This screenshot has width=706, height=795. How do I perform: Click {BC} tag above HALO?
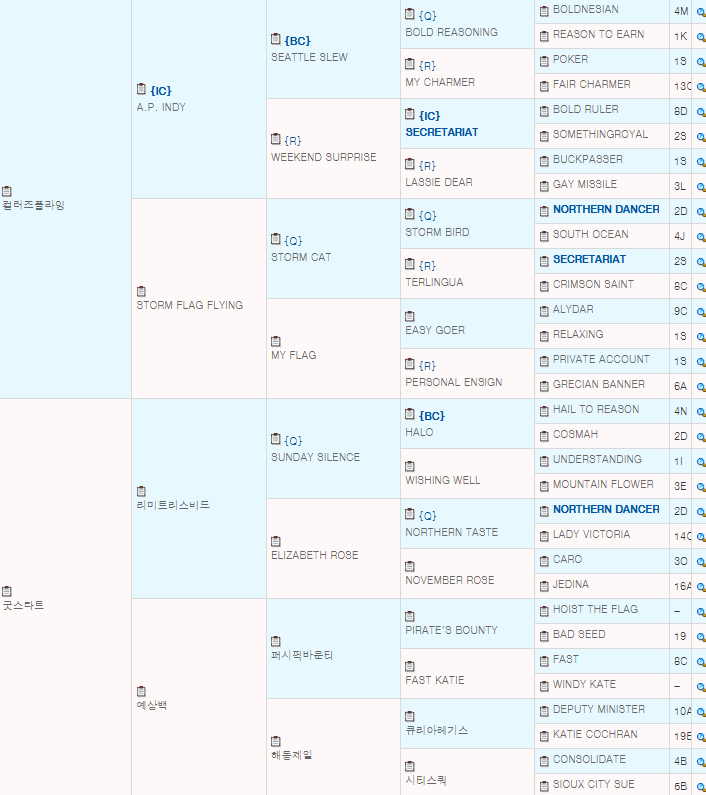(x=432, y=416)
